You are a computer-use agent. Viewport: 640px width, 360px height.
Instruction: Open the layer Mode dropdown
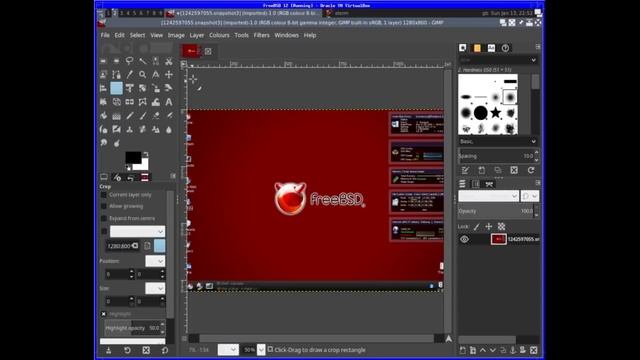click(489, 196)
